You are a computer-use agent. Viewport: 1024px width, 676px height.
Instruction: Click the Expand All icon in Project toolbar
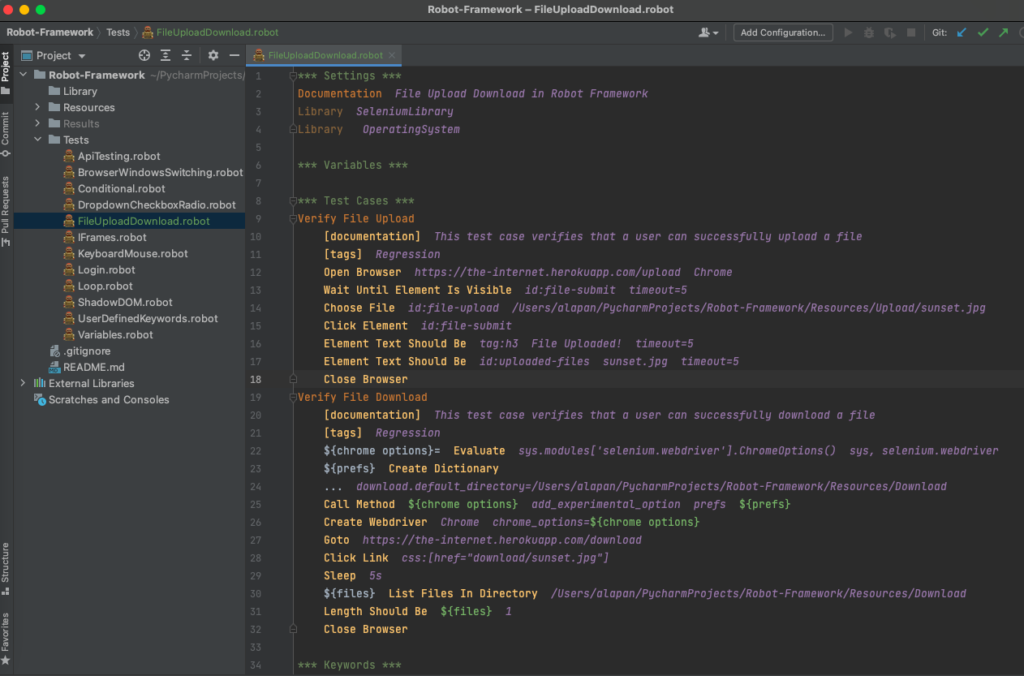click(x=166, y=55)
